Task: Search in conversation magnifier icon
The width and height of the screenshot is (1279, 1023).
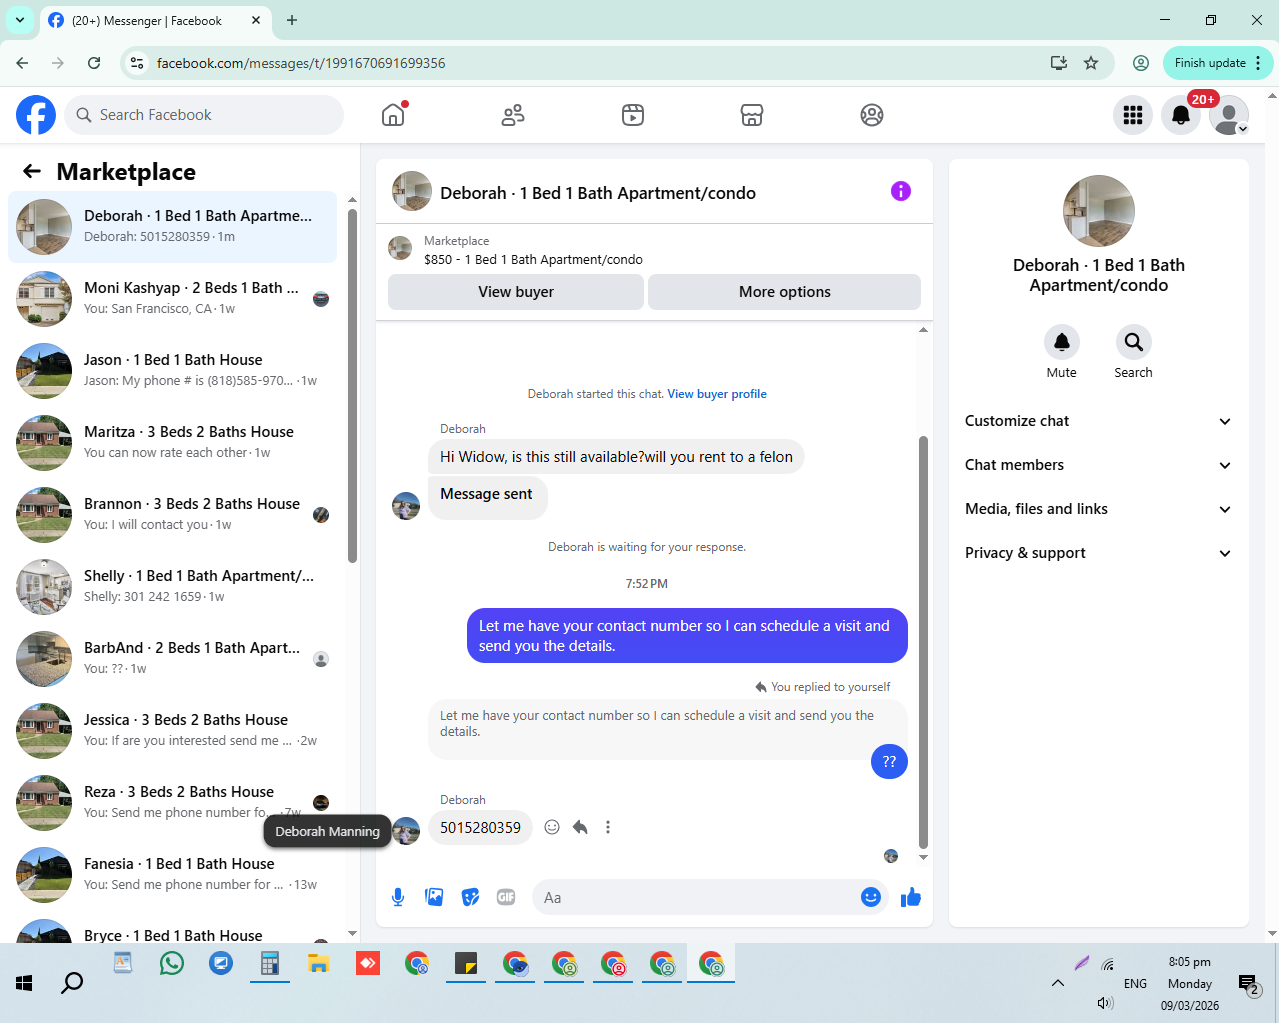Action: [x=1133, y=342]
